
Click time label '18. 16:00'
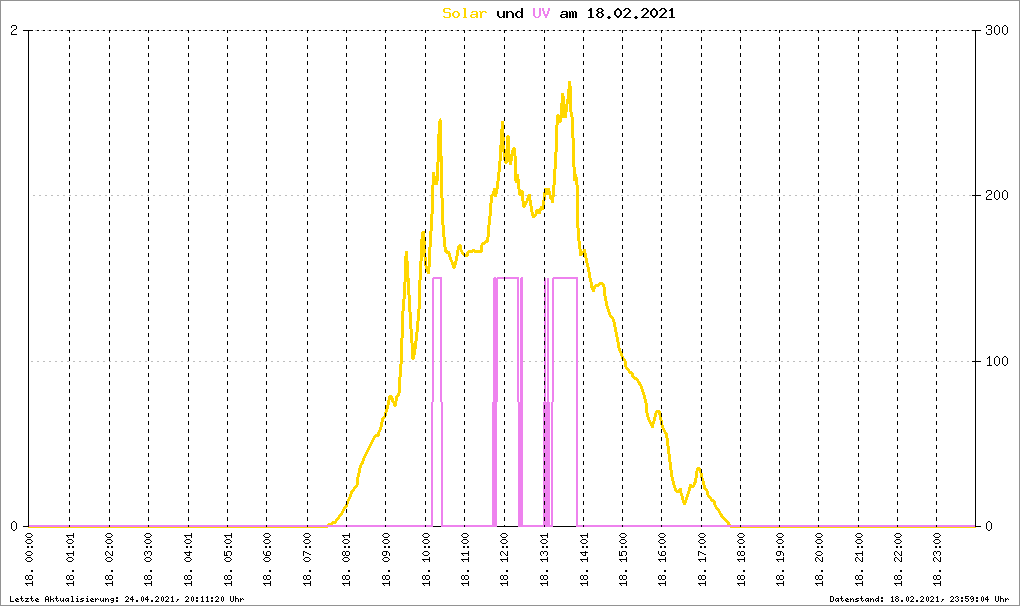coord(662,559)
